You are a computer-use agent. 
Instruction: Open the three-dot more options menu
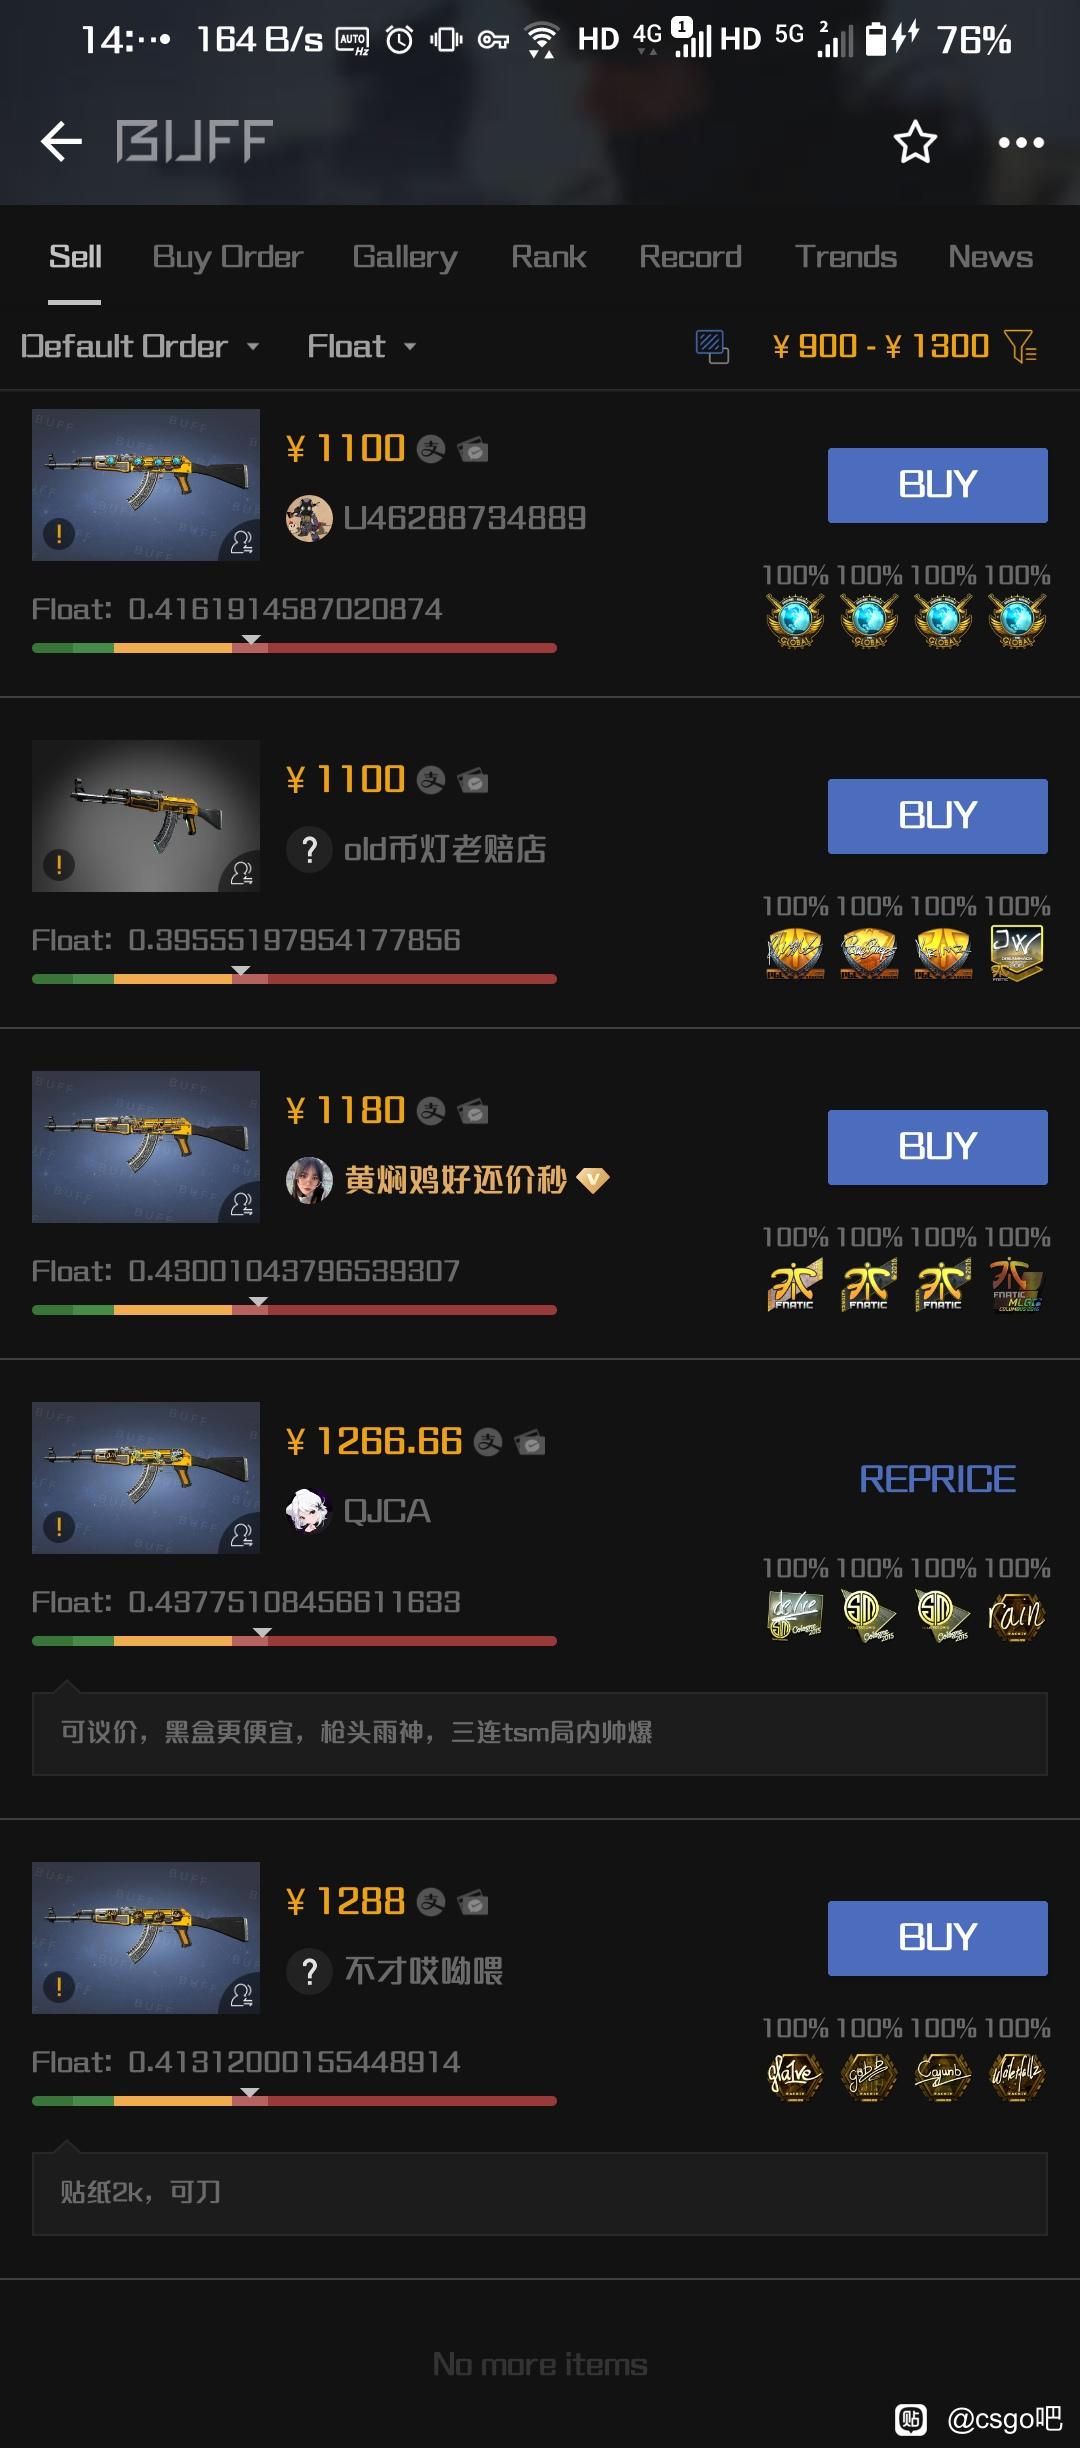click(x=1021, y=143)
